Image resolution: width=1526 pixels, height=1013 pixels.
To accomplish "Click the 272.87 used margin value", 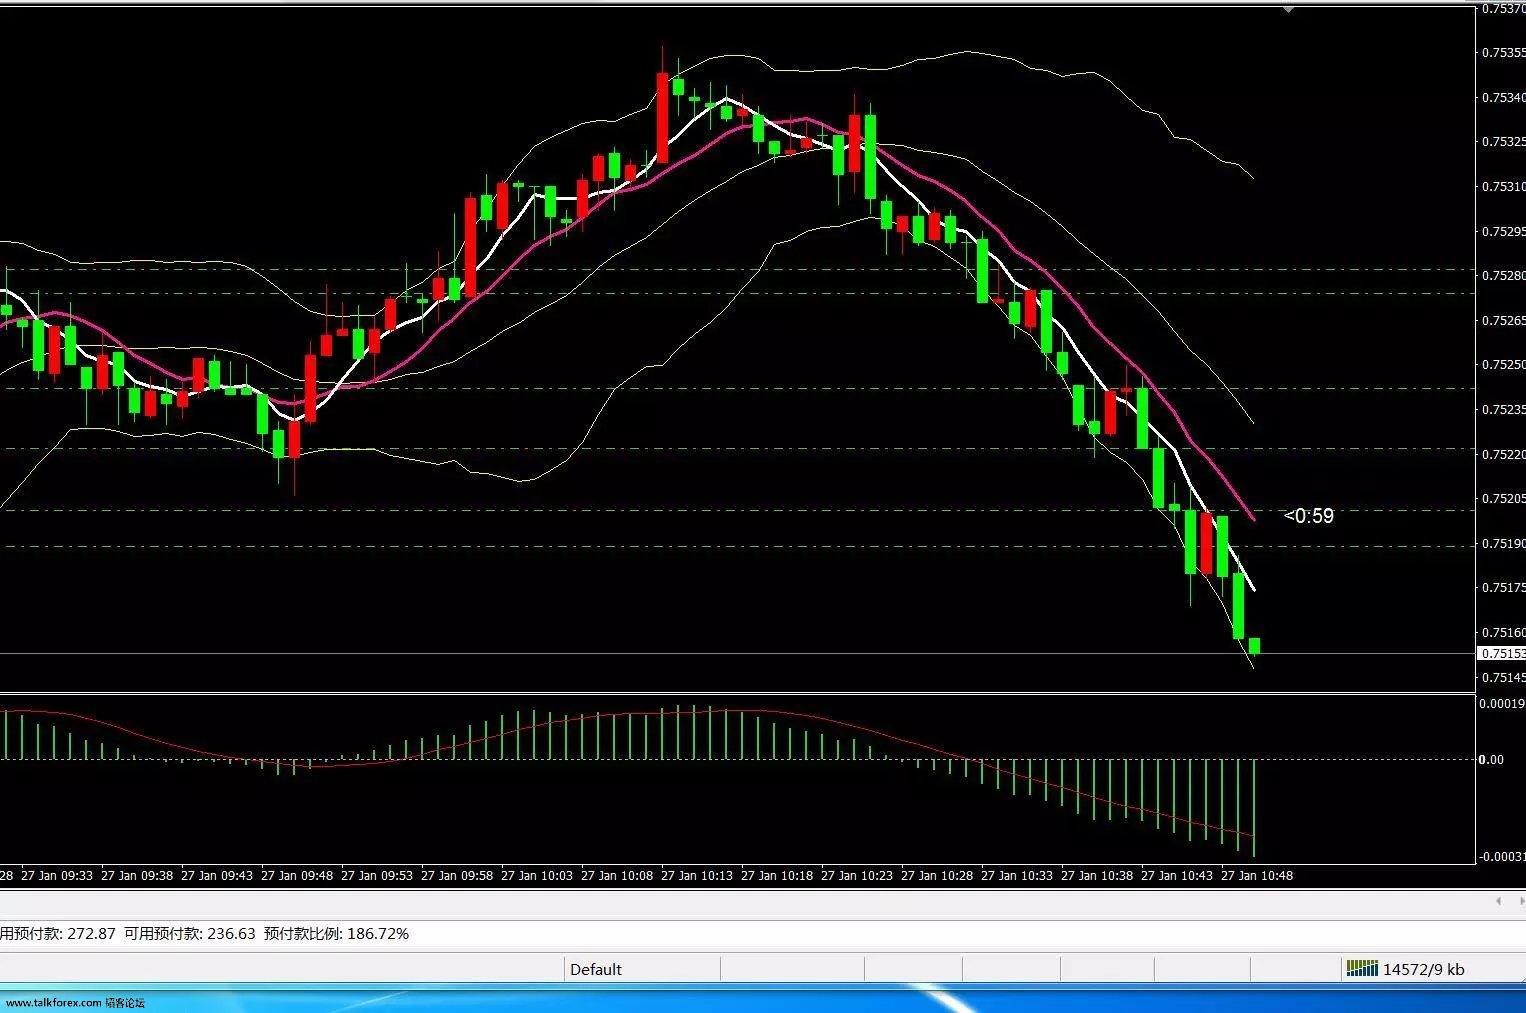I will pos(90,934).
